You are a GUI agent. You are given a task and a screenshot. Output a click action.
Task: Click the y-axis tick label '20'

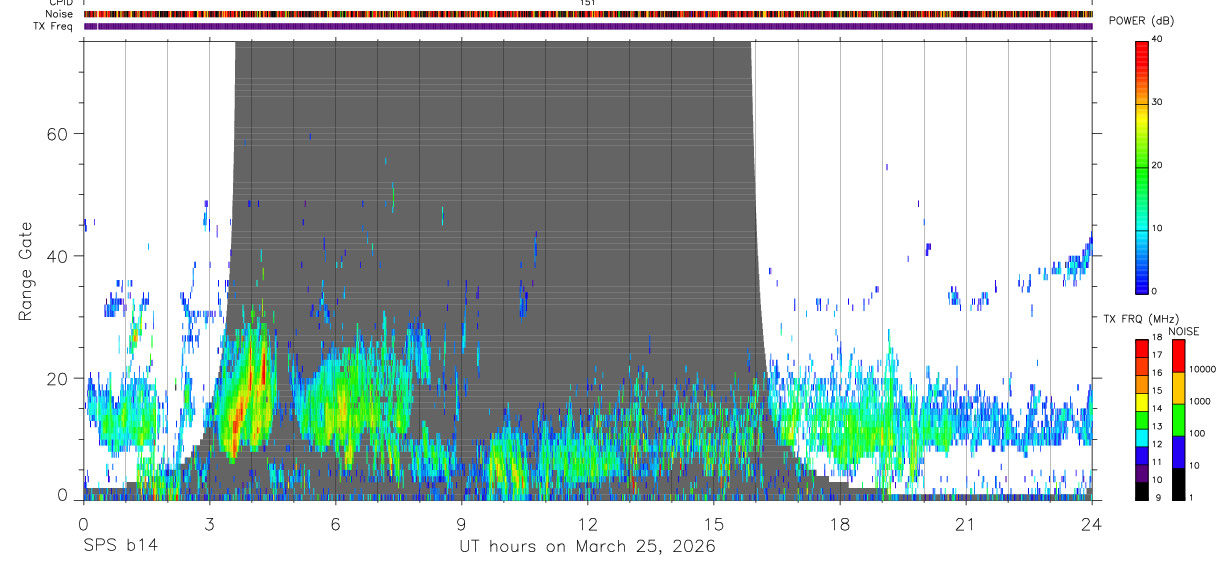tap(59, 378)
